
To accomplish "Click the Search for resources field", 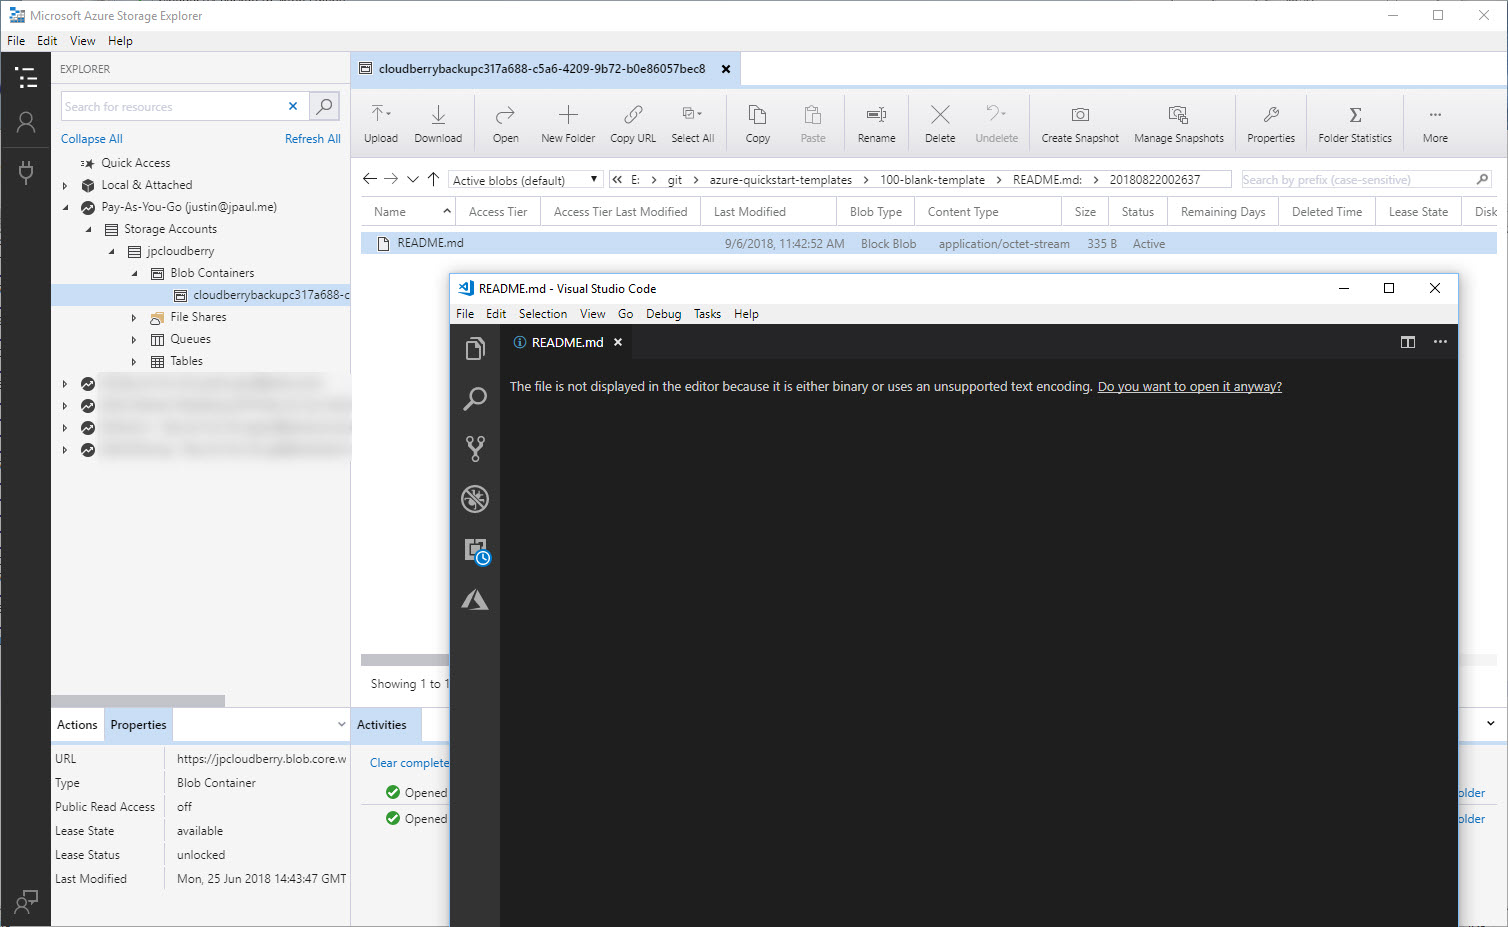I will coord(174,106).
